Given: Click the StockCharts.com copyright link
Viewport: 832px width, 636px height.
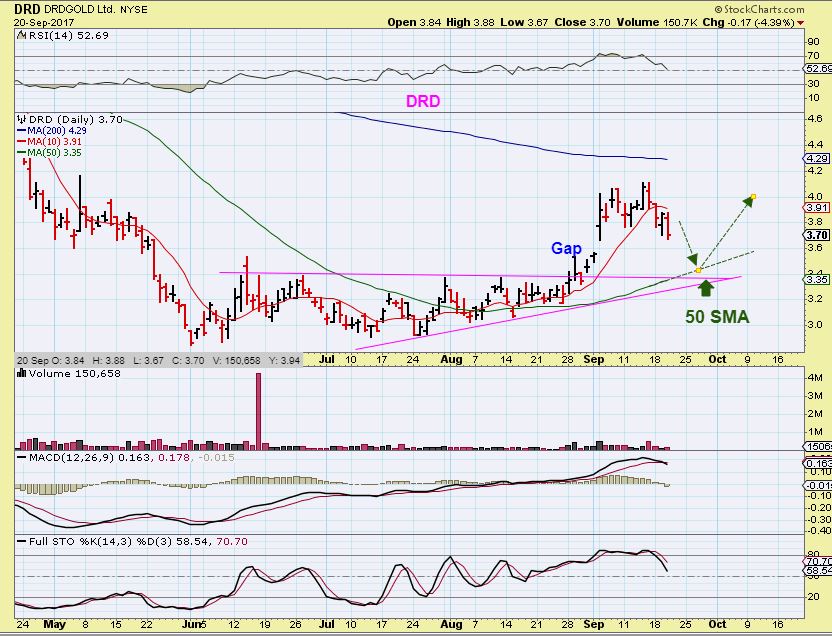Looking at the screenshot, I should 759,9.
